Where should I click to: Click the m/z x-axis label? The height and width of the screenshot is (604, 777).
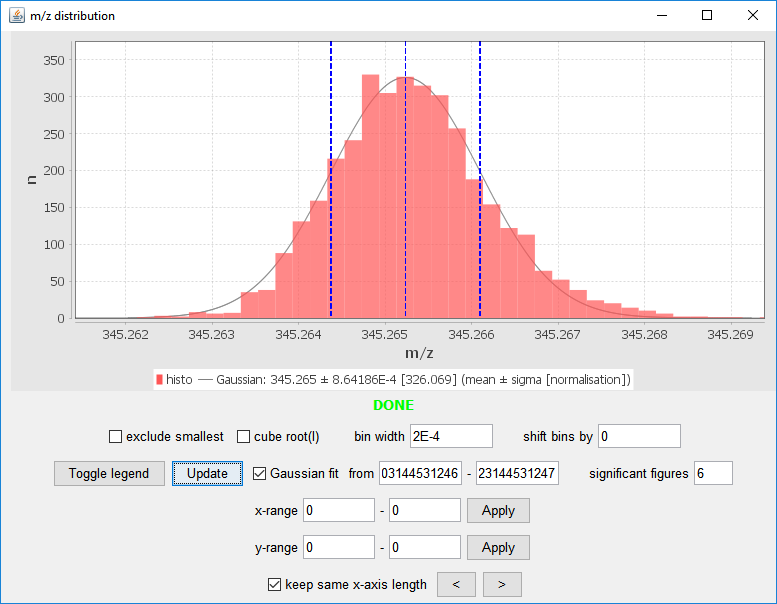point(419,353)
